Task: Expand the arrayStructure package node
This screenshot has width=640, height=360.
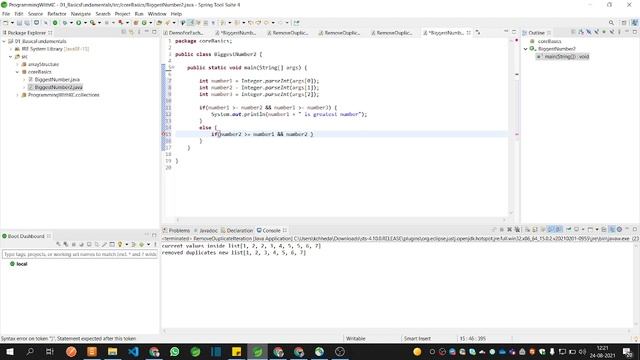Action: (x=18, y=64)
